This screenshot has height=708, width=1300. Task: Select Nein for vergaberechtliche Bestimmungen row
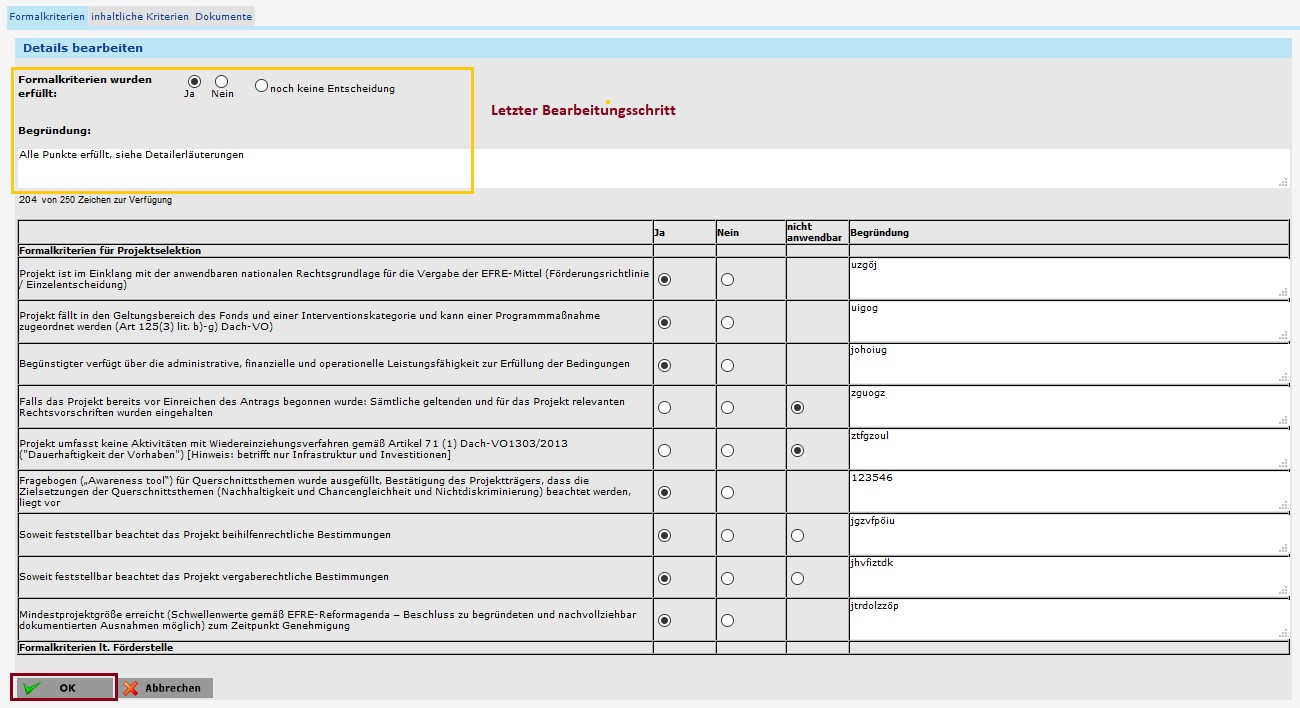click(727, 578)
